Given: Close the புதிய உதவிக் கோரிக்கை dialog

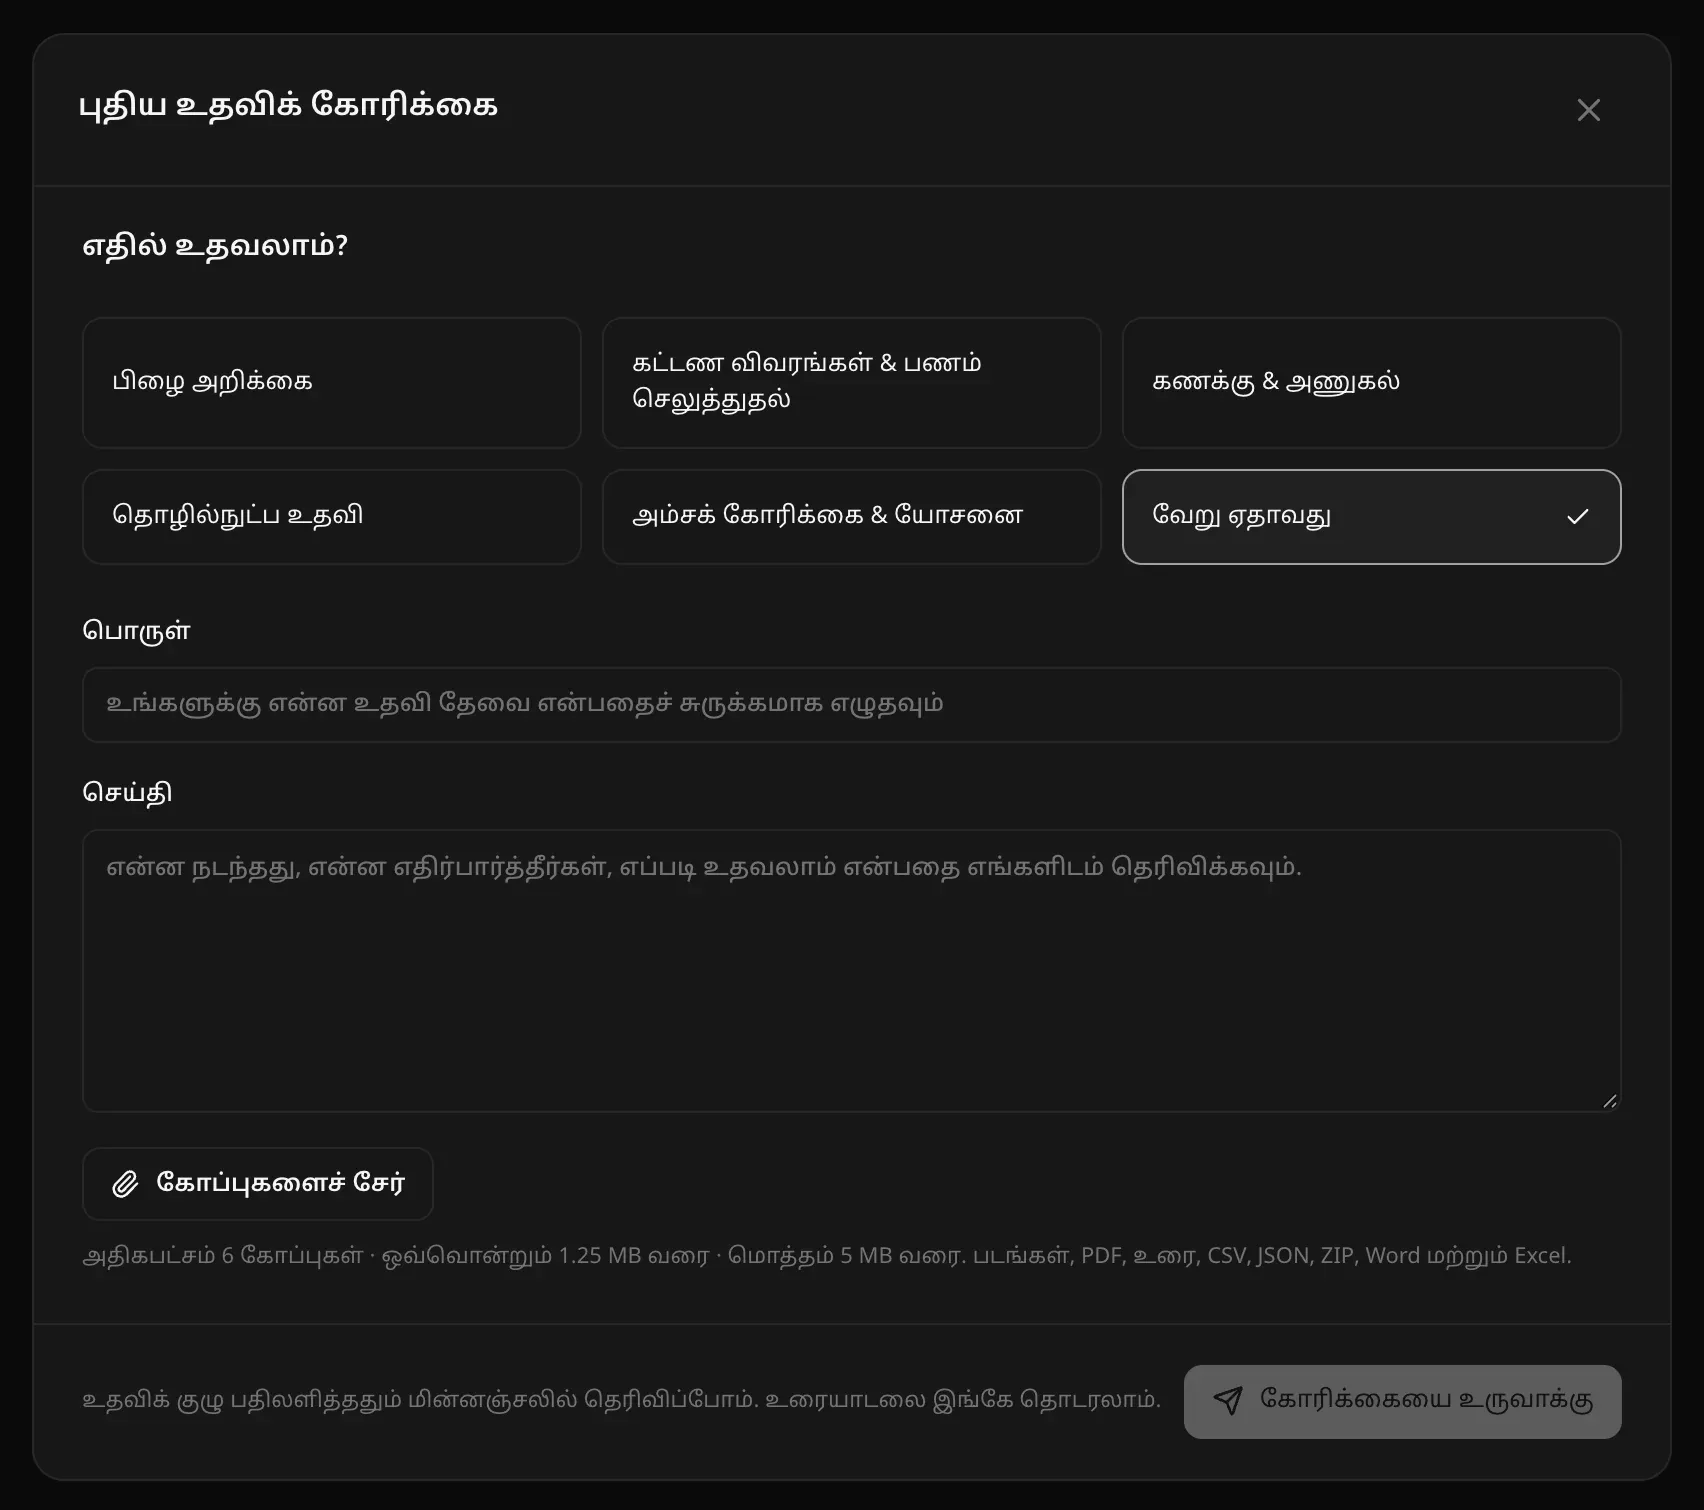Looking at the screenshot, I should click(x=1588, y=110).
